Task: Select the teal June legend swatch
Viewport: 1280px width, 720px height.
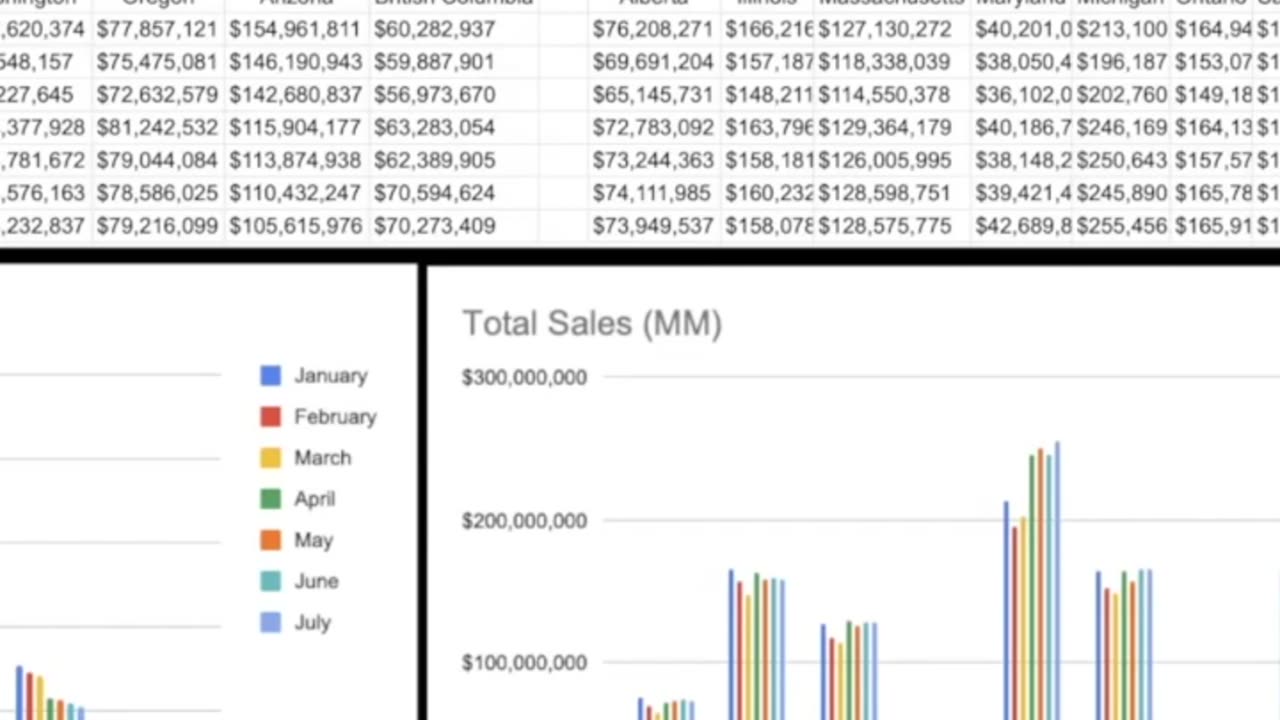Action: coord(271,581)
